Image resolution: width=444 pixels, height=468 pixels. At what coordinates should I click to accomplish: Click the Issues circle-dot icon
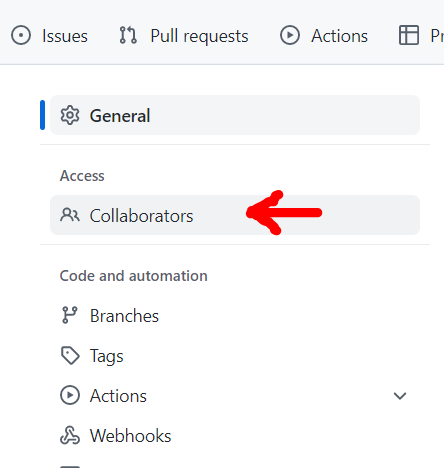point(21,35)
